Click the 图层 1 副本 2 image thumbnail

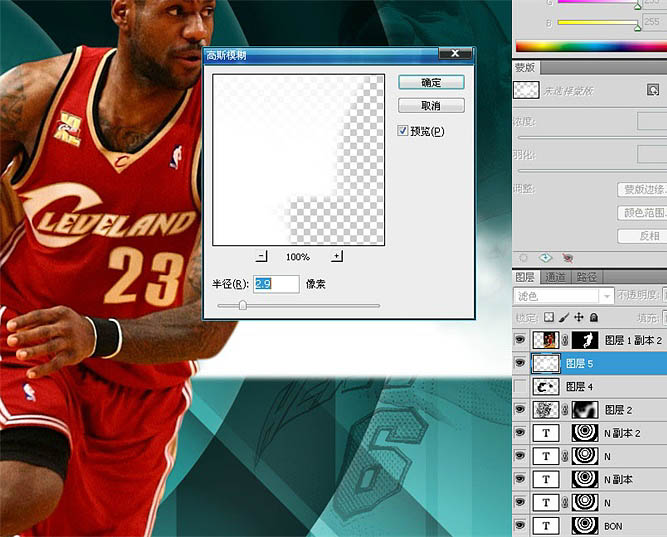(546, 340)
